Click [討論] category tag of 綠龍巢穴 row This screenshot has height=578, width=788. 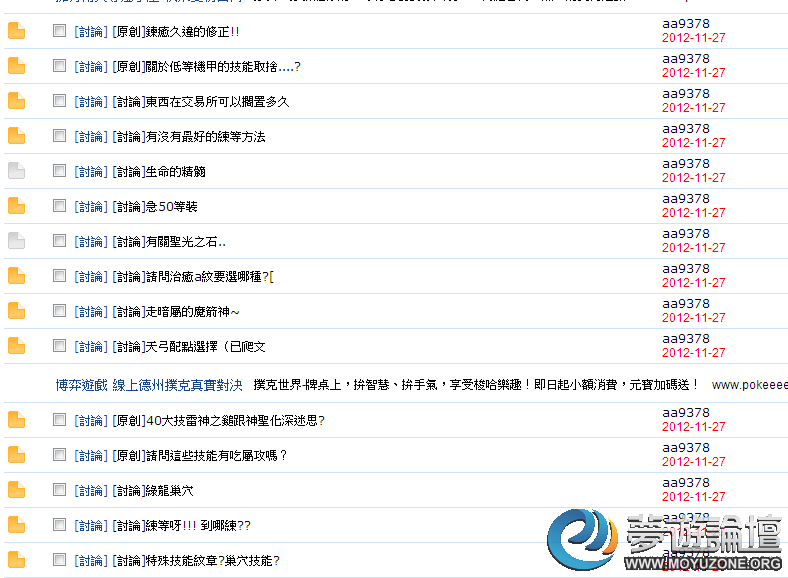click(91, 491)
